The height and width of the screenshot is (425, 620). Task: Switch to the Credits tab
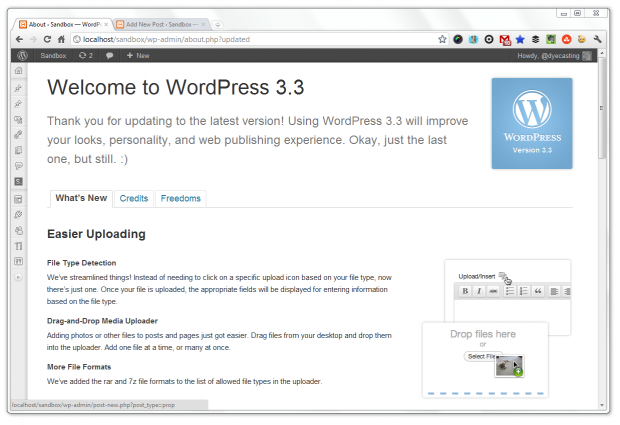[134, 198]
